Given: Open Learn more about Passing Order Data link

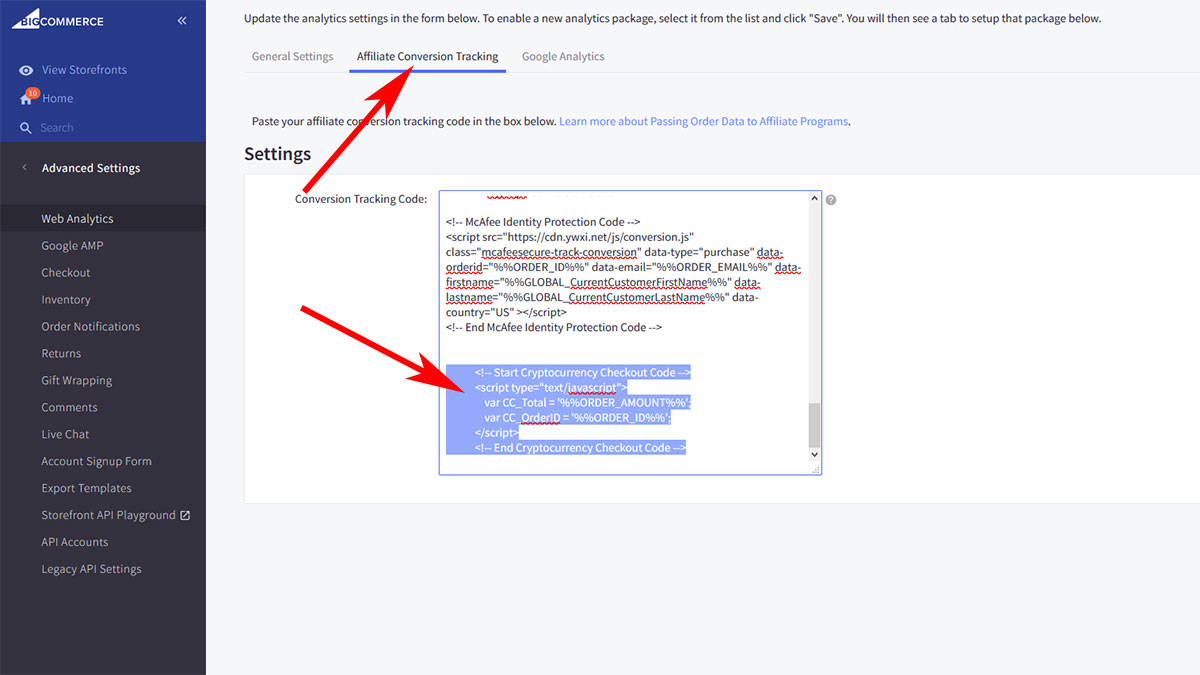Looking at the screenshot, I should click(x=704, y=121).
